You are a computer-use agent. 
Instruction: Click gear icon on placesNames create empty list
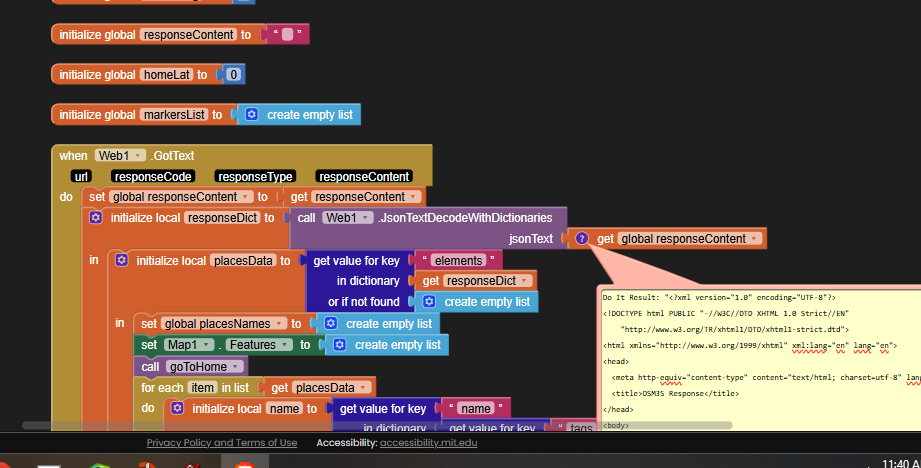click(331, 323)
